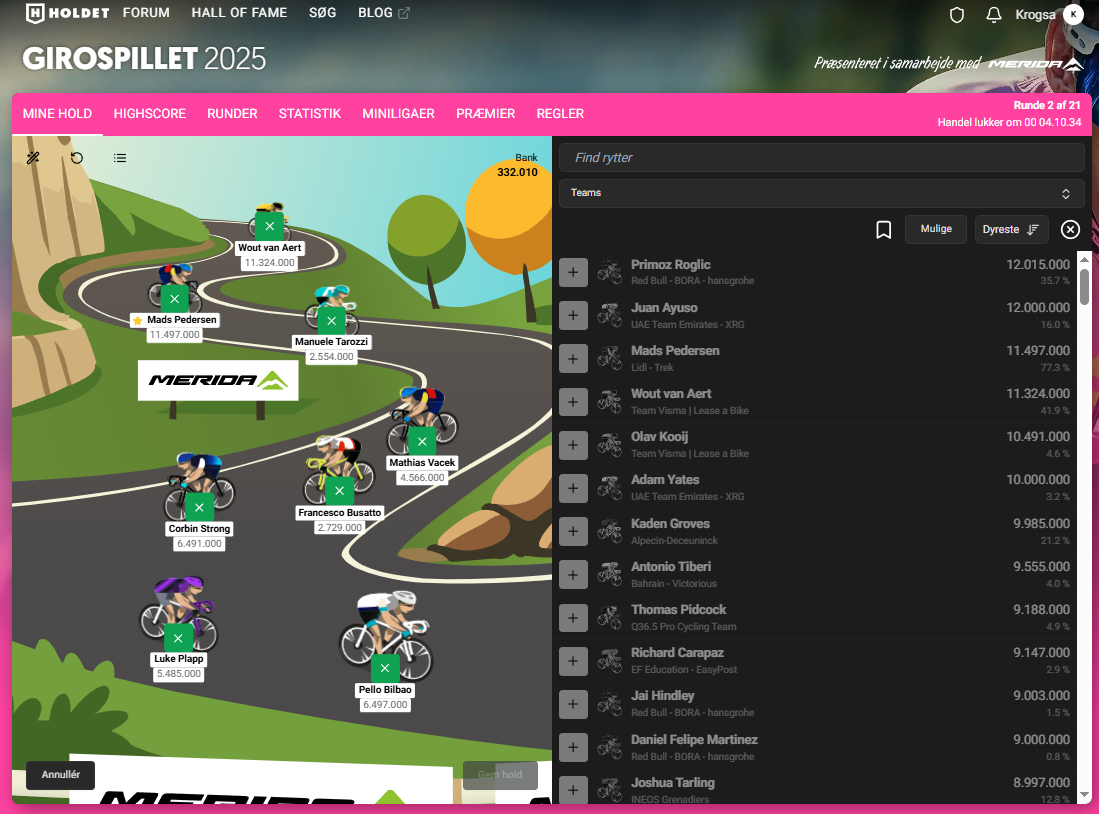This screenshot has height=814, width=1099.
Task: Click Krogsa username
Action: point(1035,15)
